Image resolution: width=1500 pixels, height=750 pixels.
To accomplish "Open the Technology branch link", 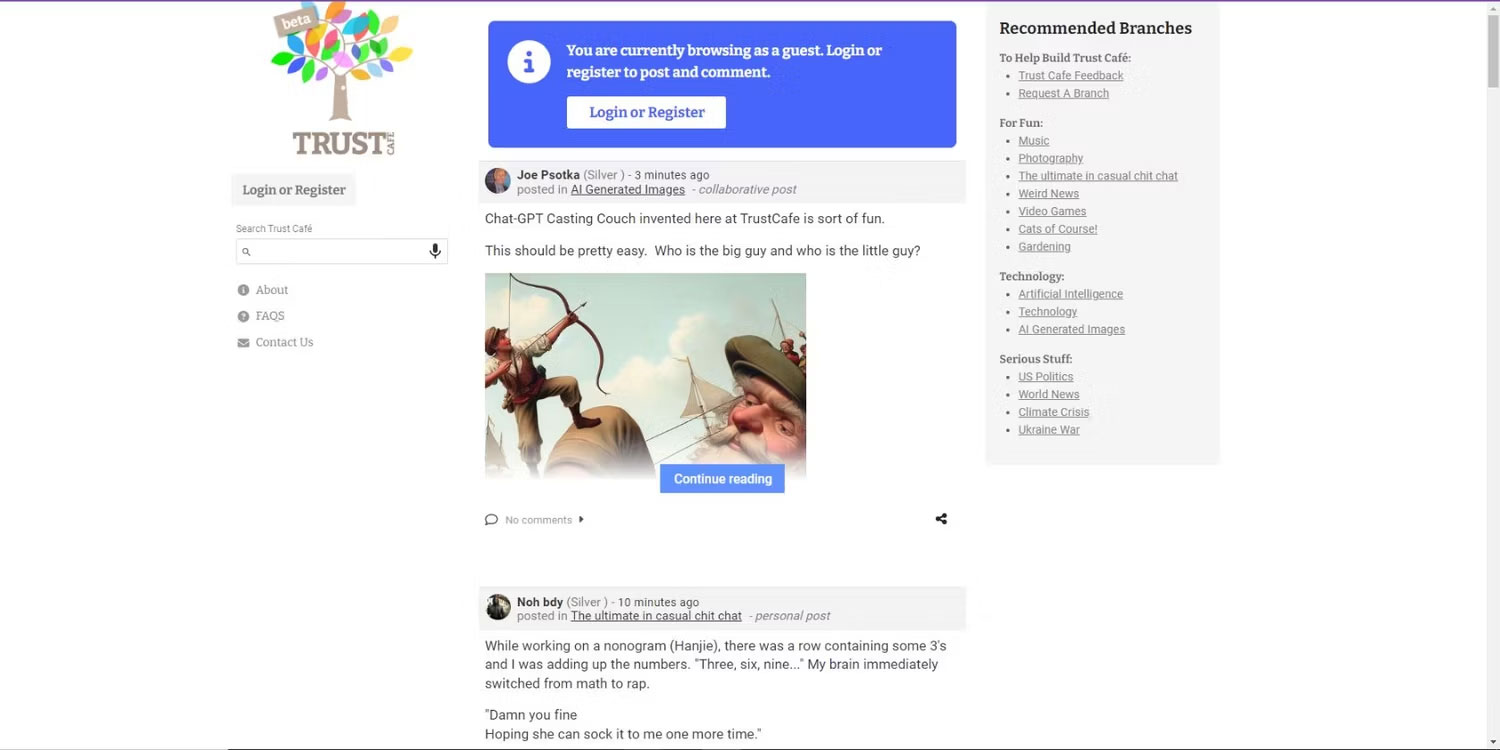I will pos(1048,312).
